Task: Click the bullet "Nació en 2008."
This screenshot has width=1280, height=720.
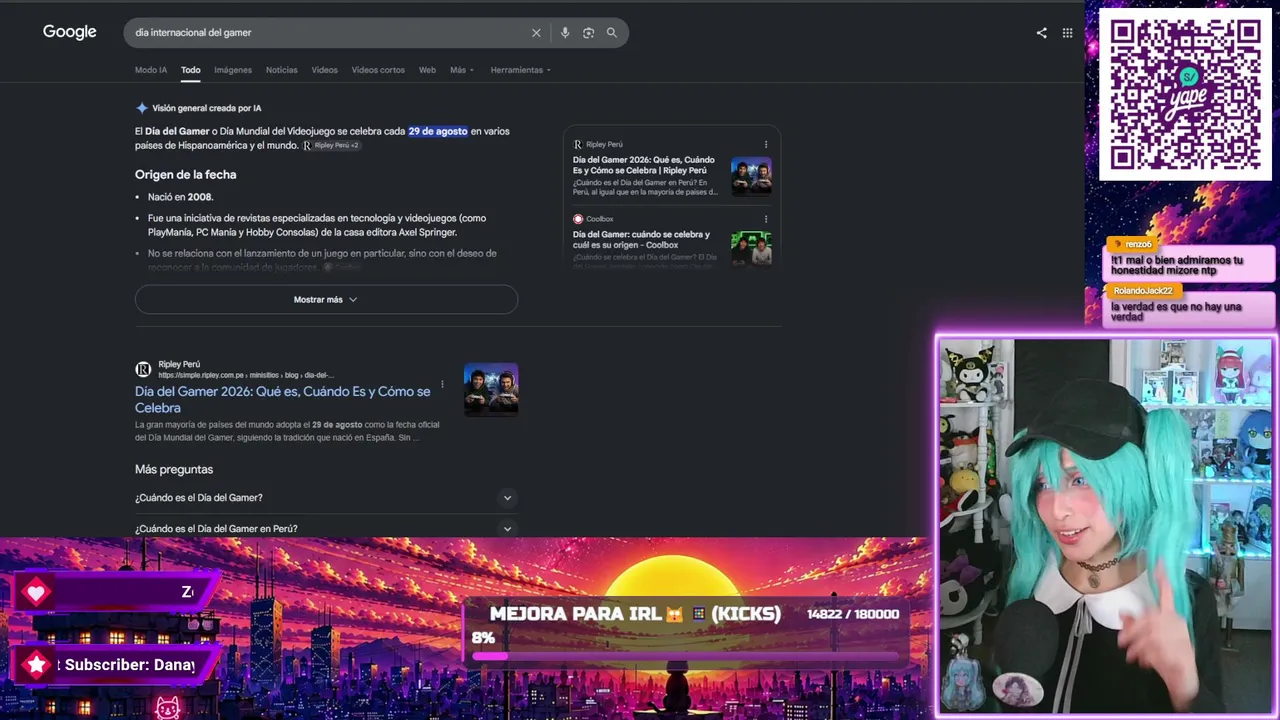Action: click(x=181, y=197)
